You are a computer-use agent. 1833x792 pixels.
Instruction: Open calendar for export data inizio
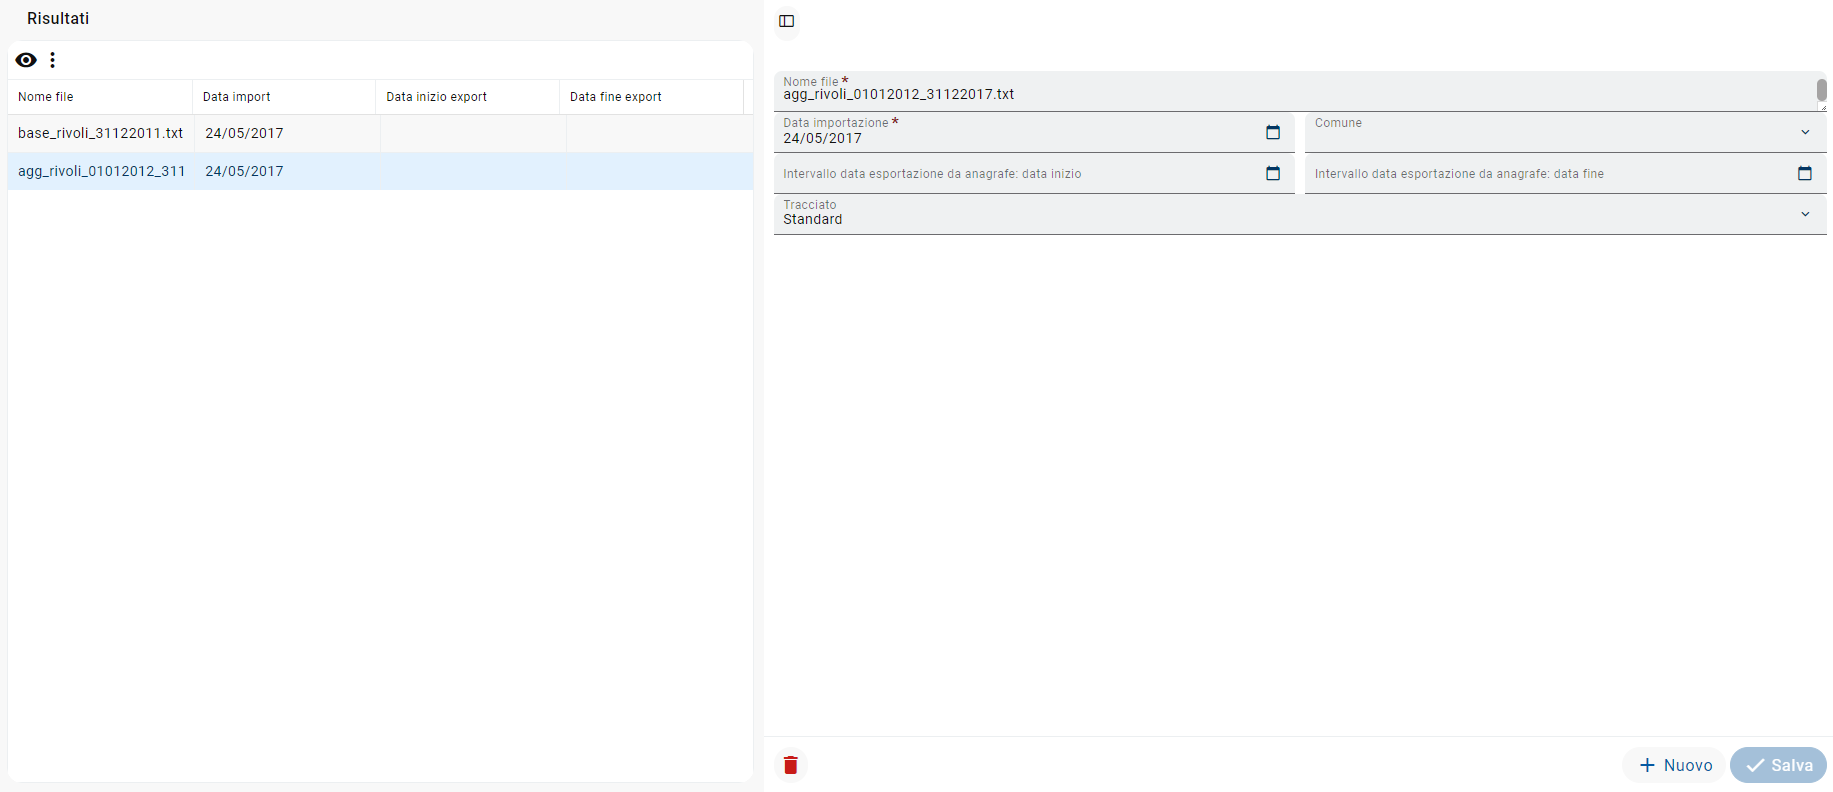pyautogui.click(x=1273, y=173)
